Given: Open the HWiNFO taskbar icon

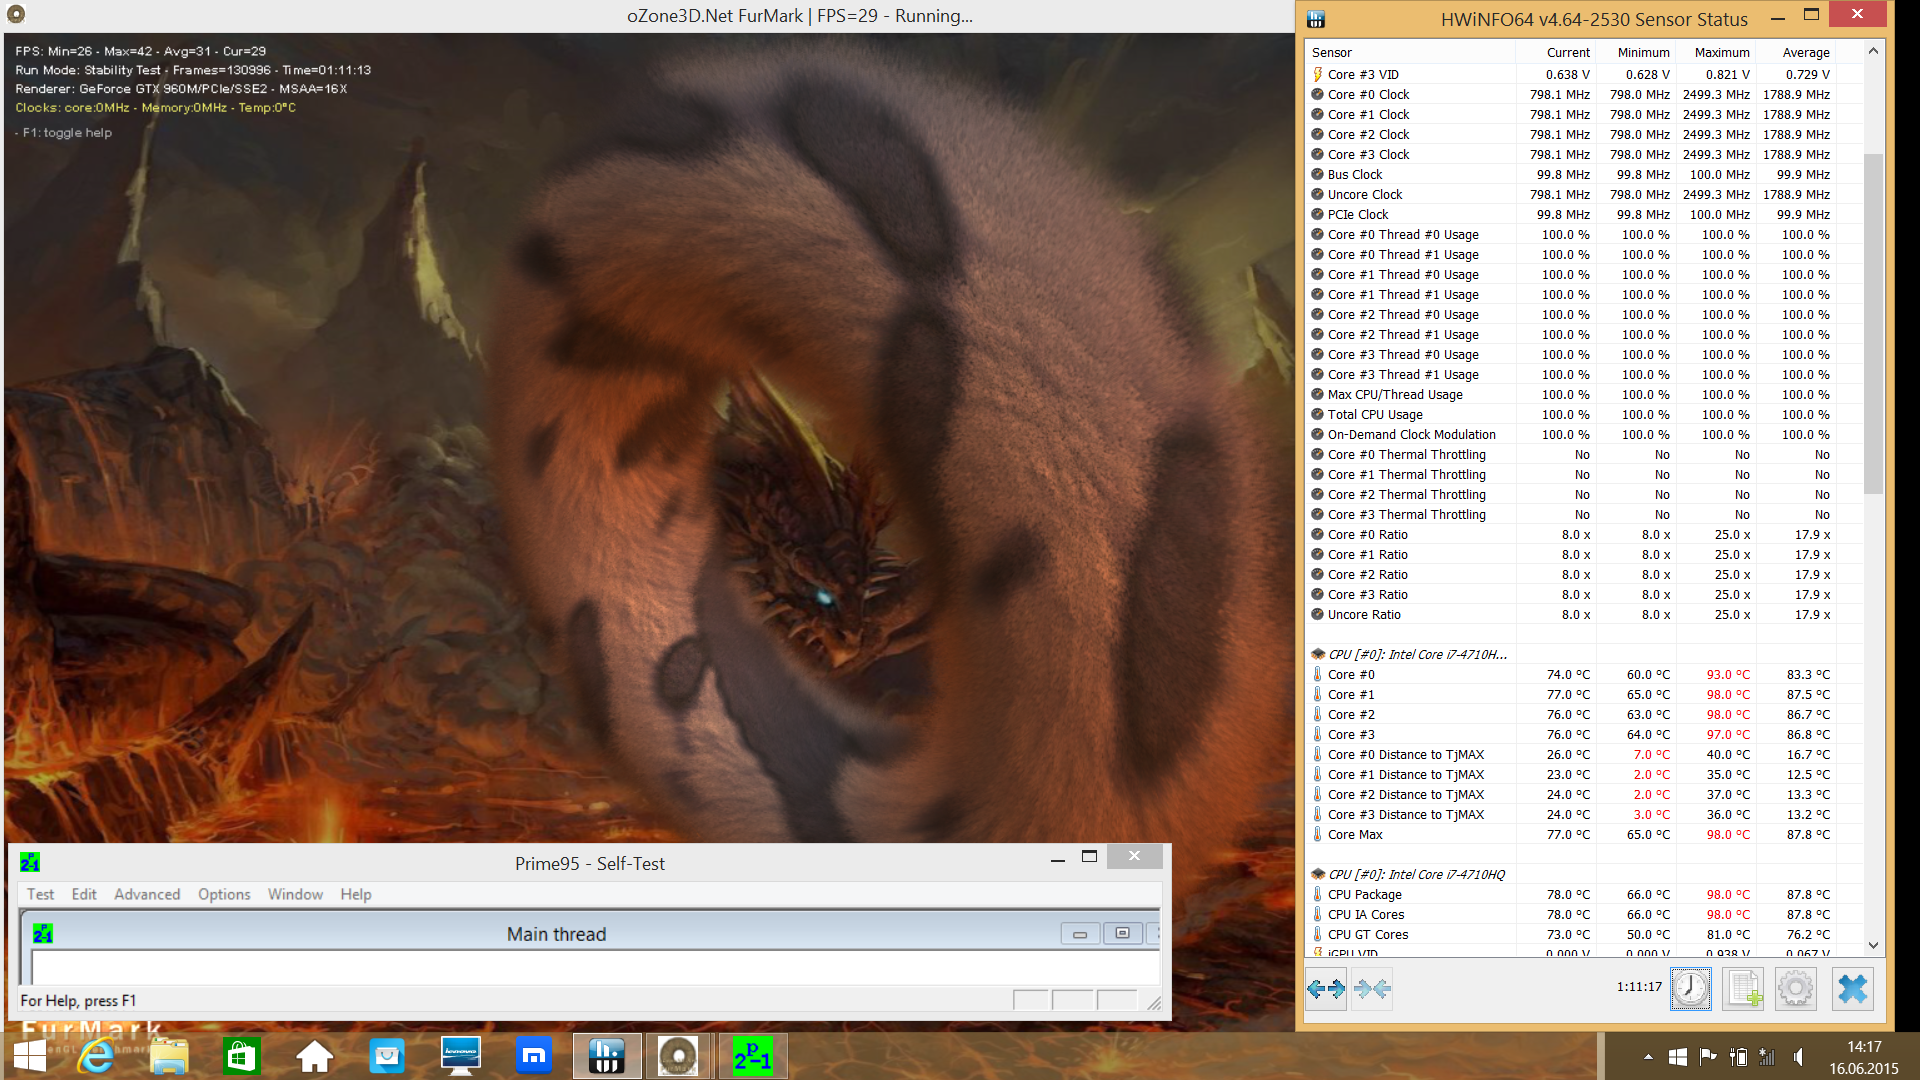Looking at the screenshot, I should (606, 1056).
